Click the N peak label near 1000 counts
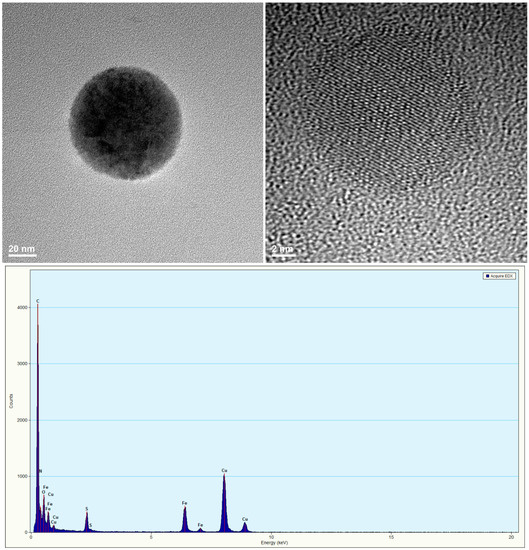 40,471
